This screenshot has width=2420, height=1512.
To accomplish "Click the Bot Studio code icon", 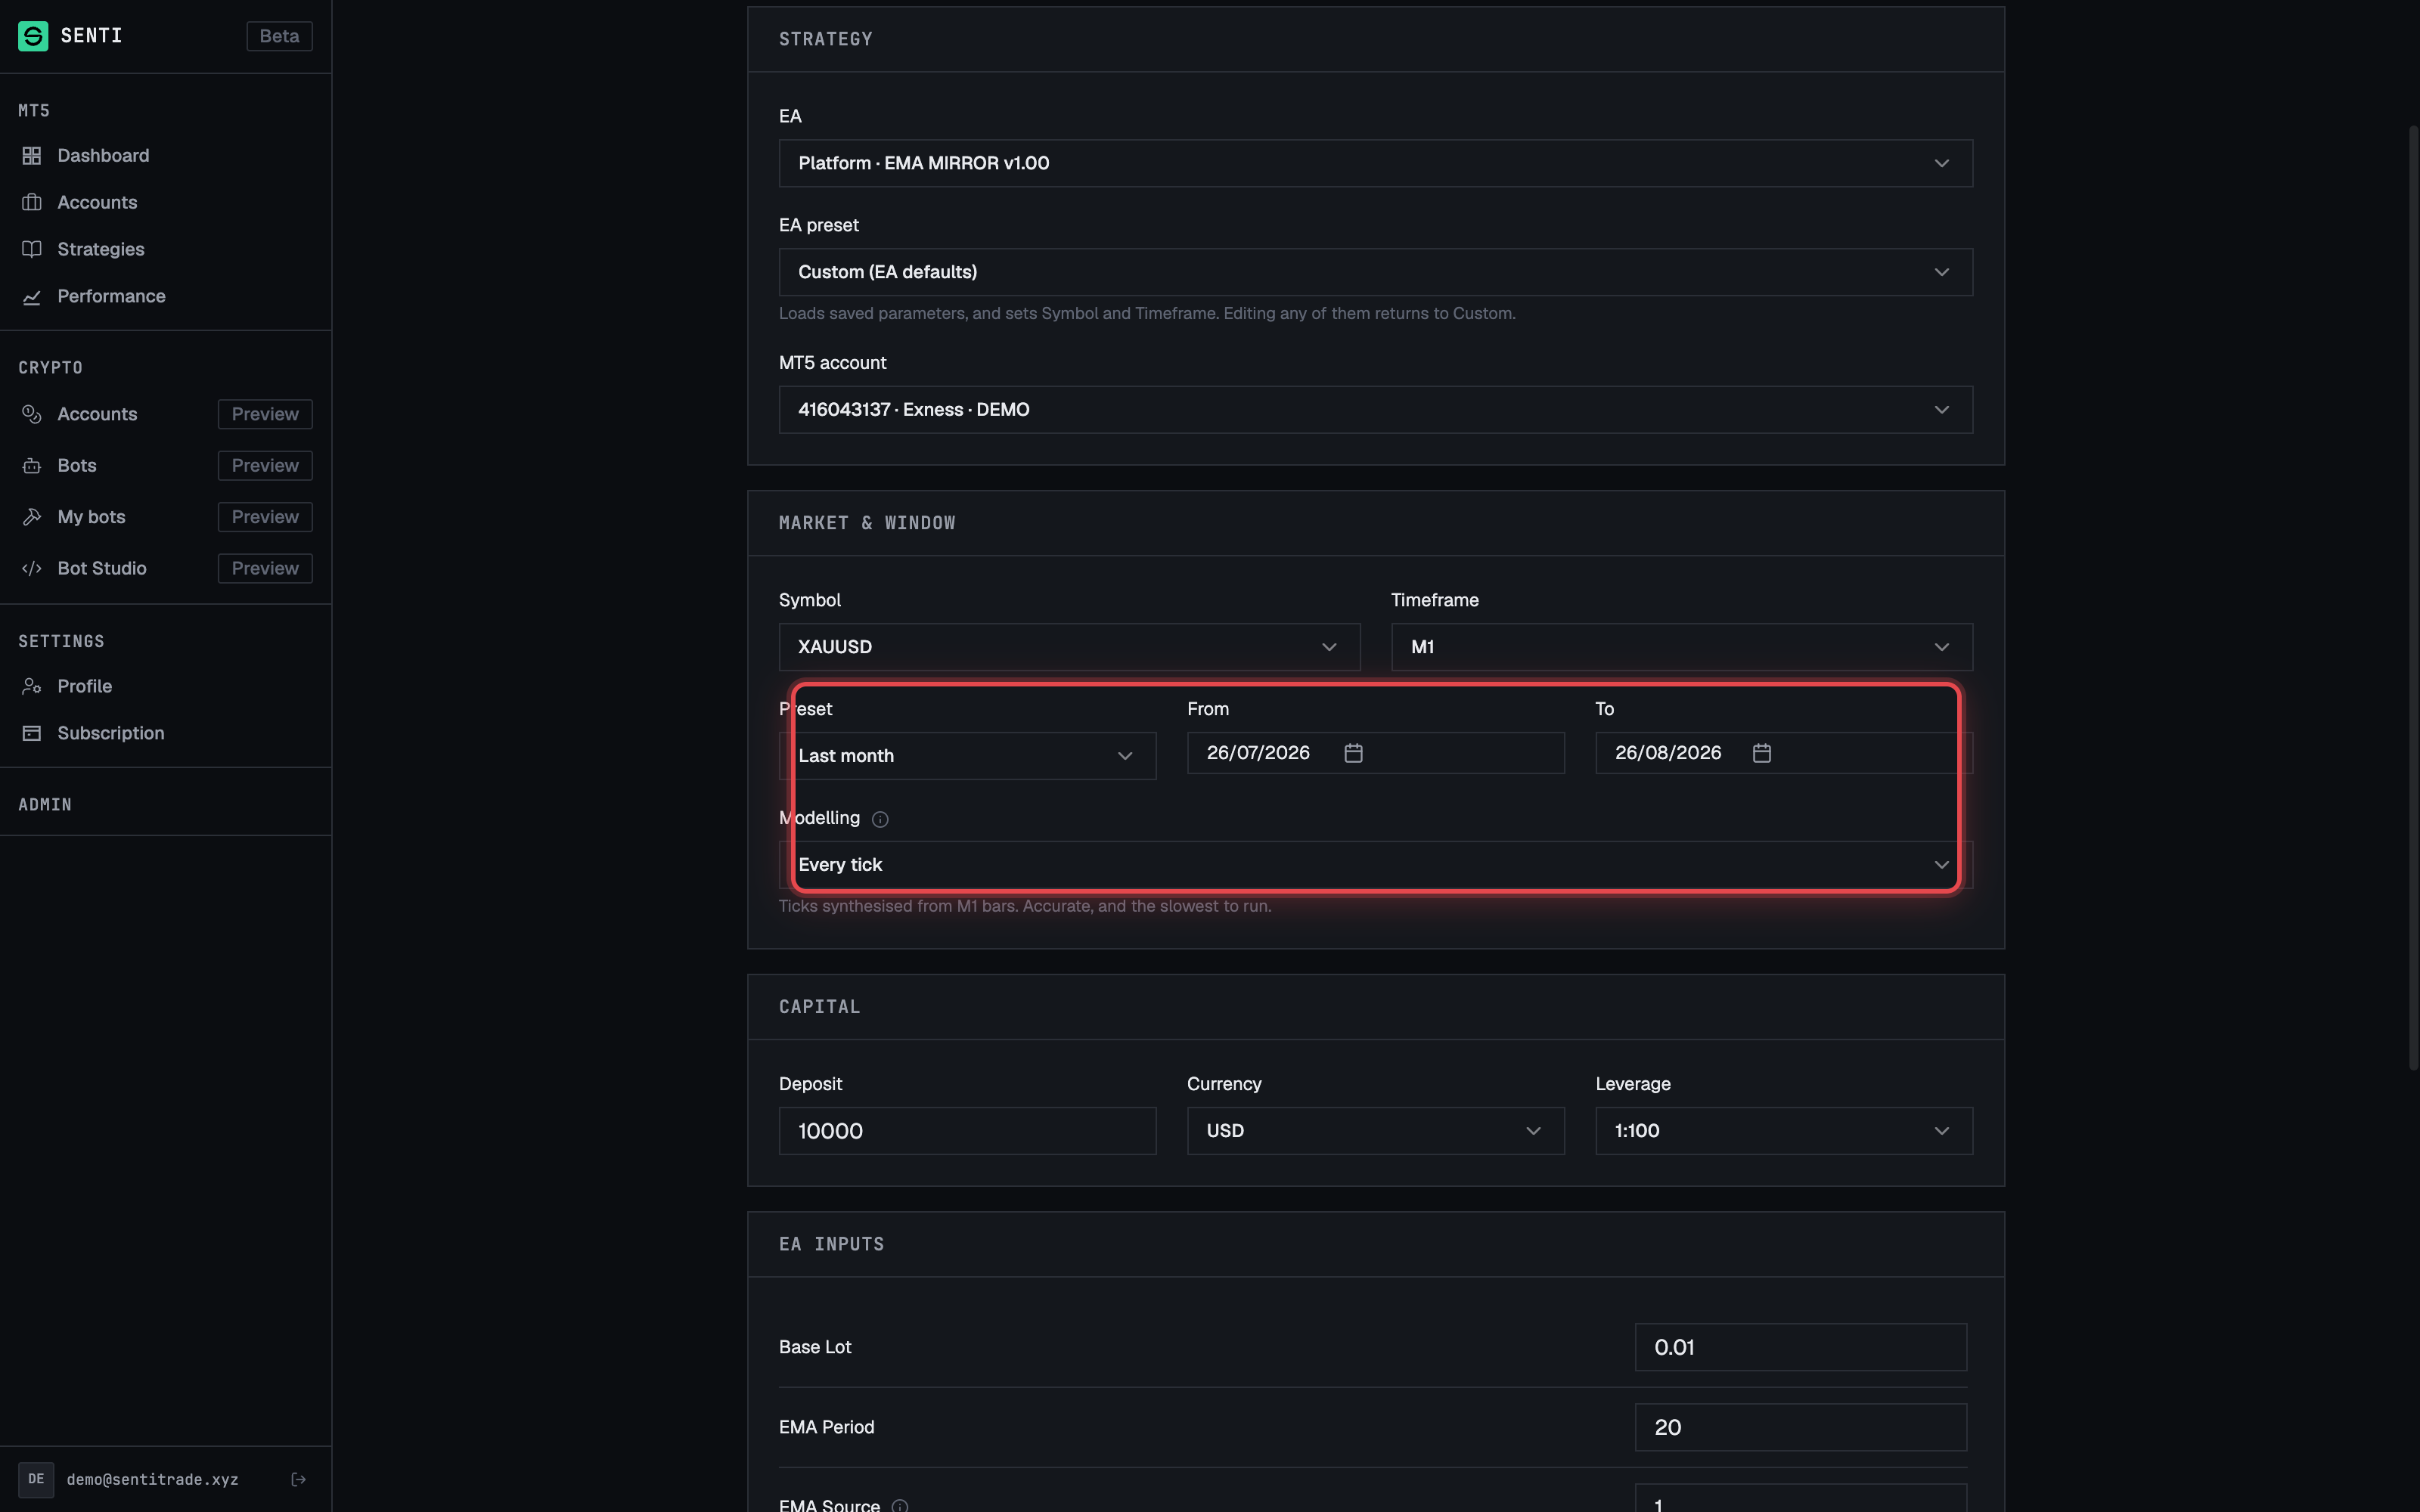I will tap(32, 569).
